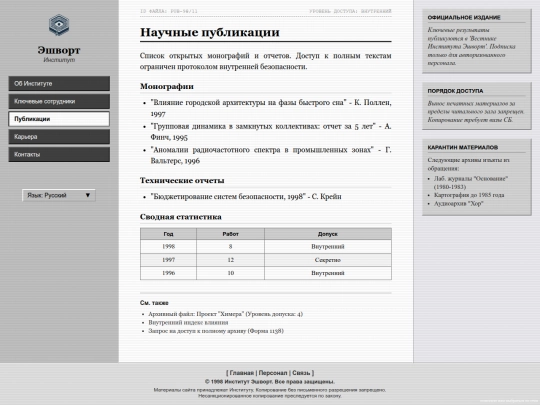540x405 pixels.
Task: Open the Контакты page
Action: [x=59, y=154]
